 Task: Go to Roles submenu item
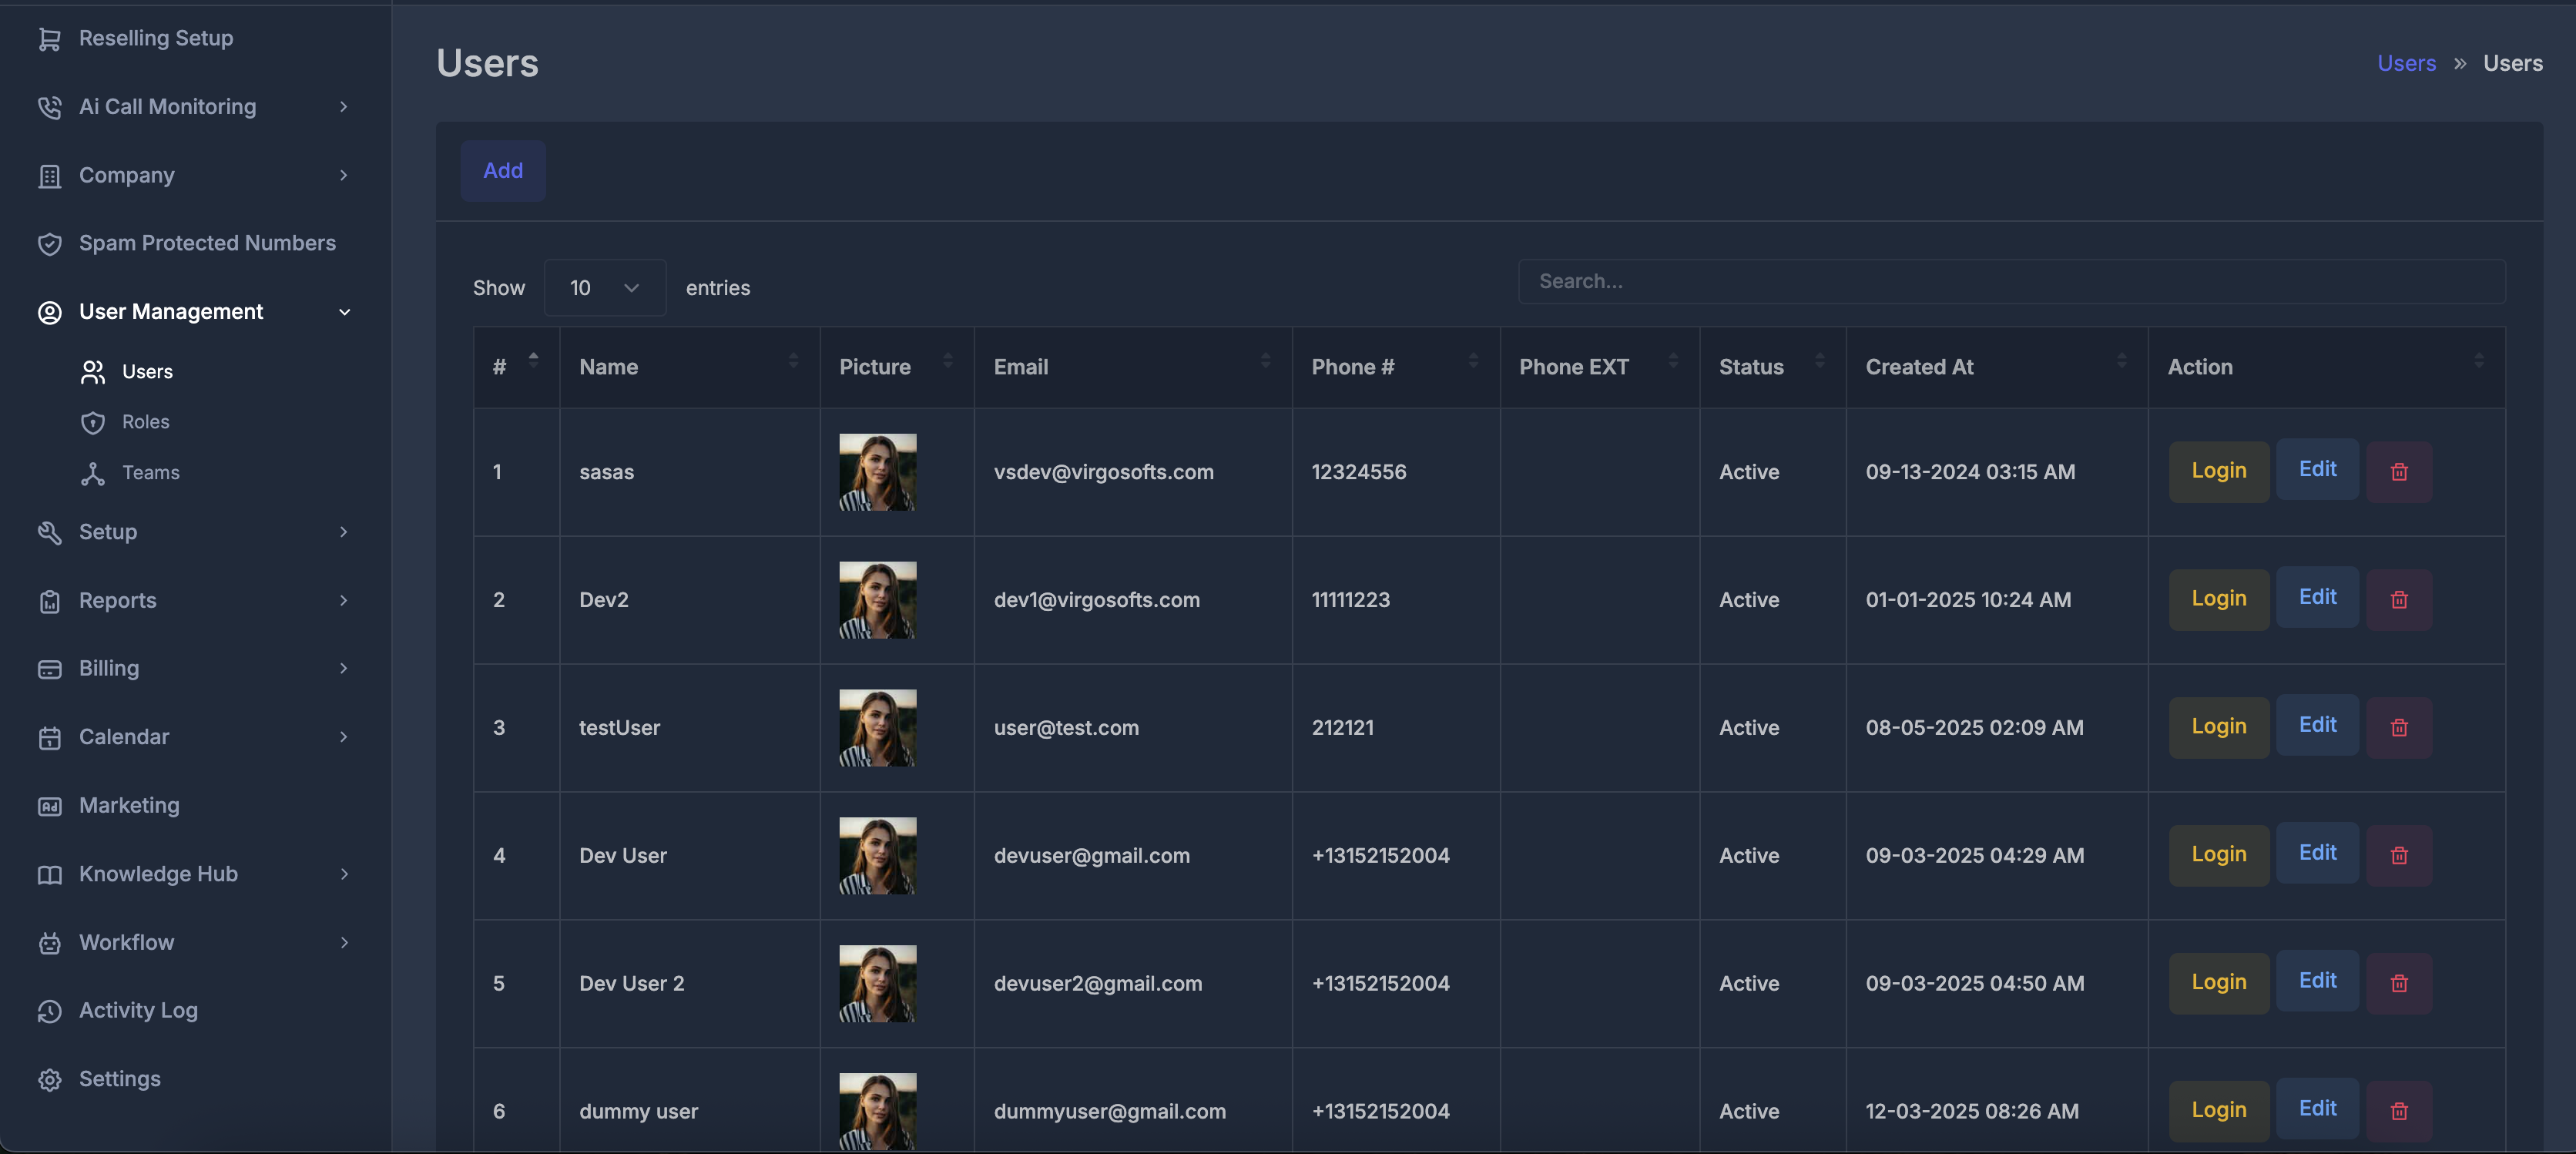(x=145, y=423)
